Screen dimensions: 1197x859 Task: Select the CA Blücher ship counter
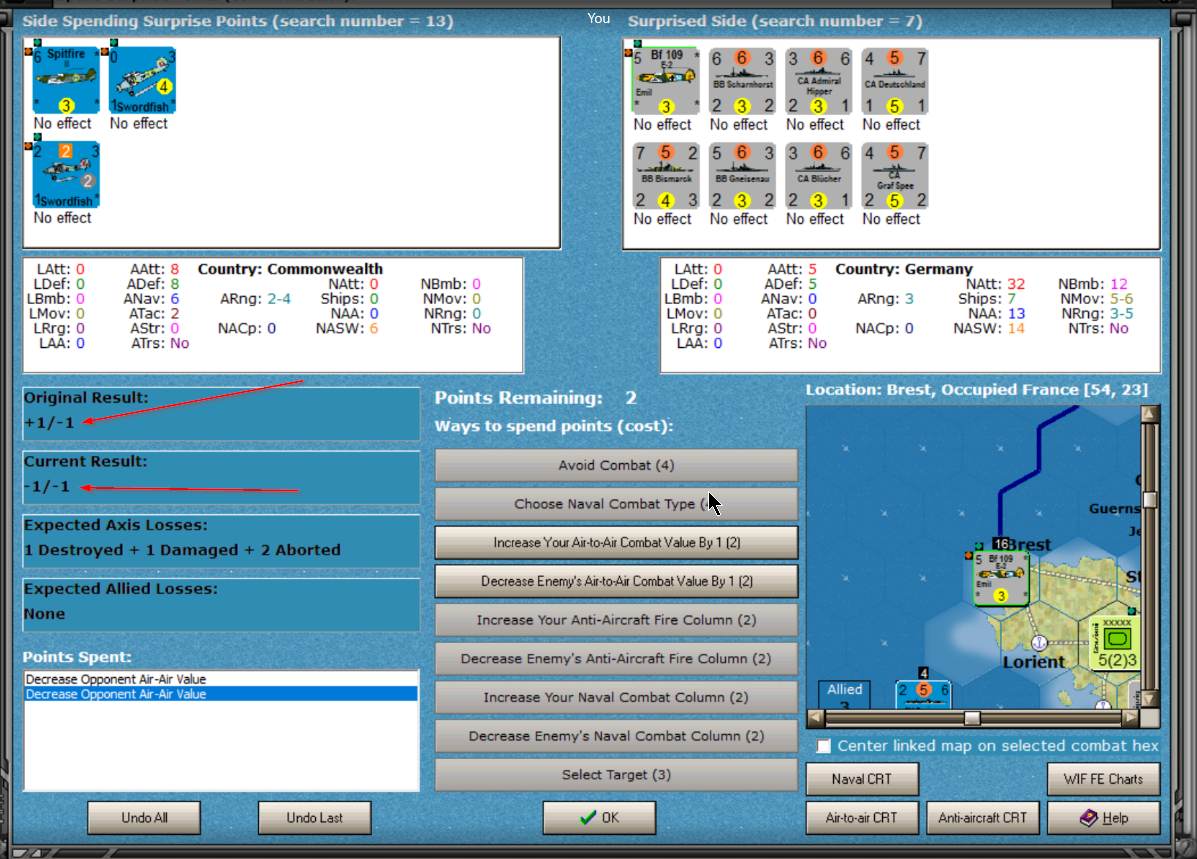point(818,176)
